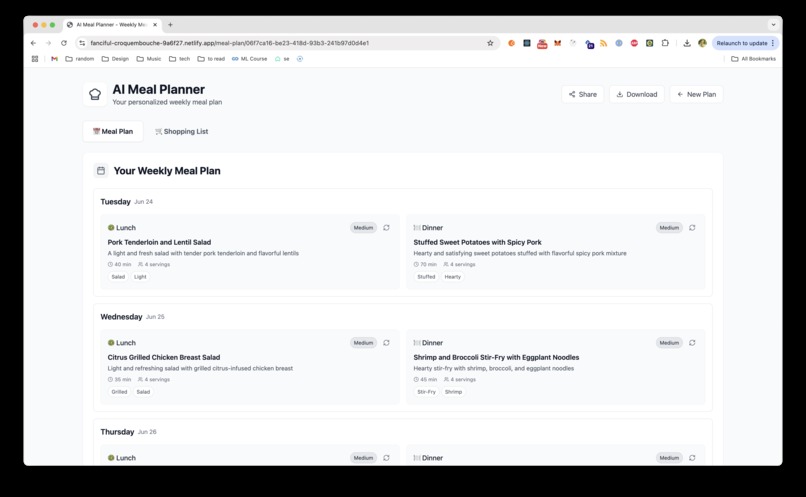Screen dimensions: 806x497
Task: Switch to the Meal Plan tab
Action: (113, 132)
